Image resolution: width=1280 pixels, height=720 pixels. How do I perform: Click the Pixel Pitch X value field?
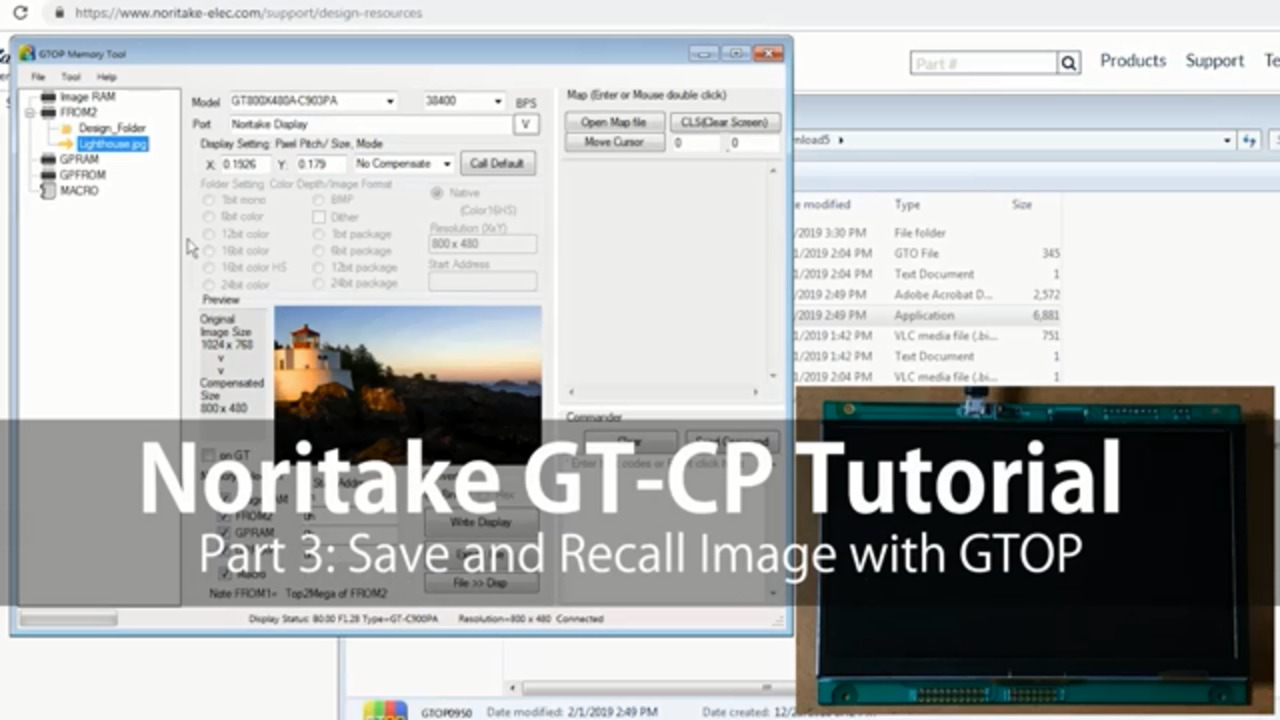point(244,164)
